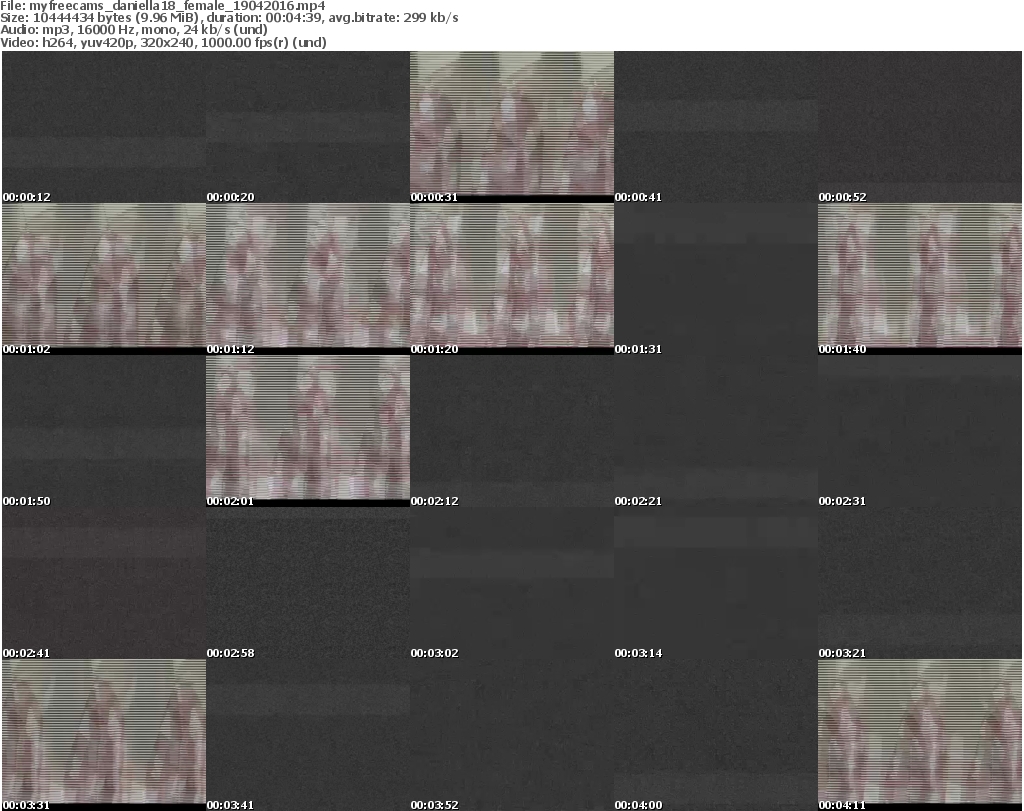Select the thumbnail frame stamped 00:00:12
The width and height of the screenshot is (1024, 811).
pyautogui.click(x=104, y=127)
